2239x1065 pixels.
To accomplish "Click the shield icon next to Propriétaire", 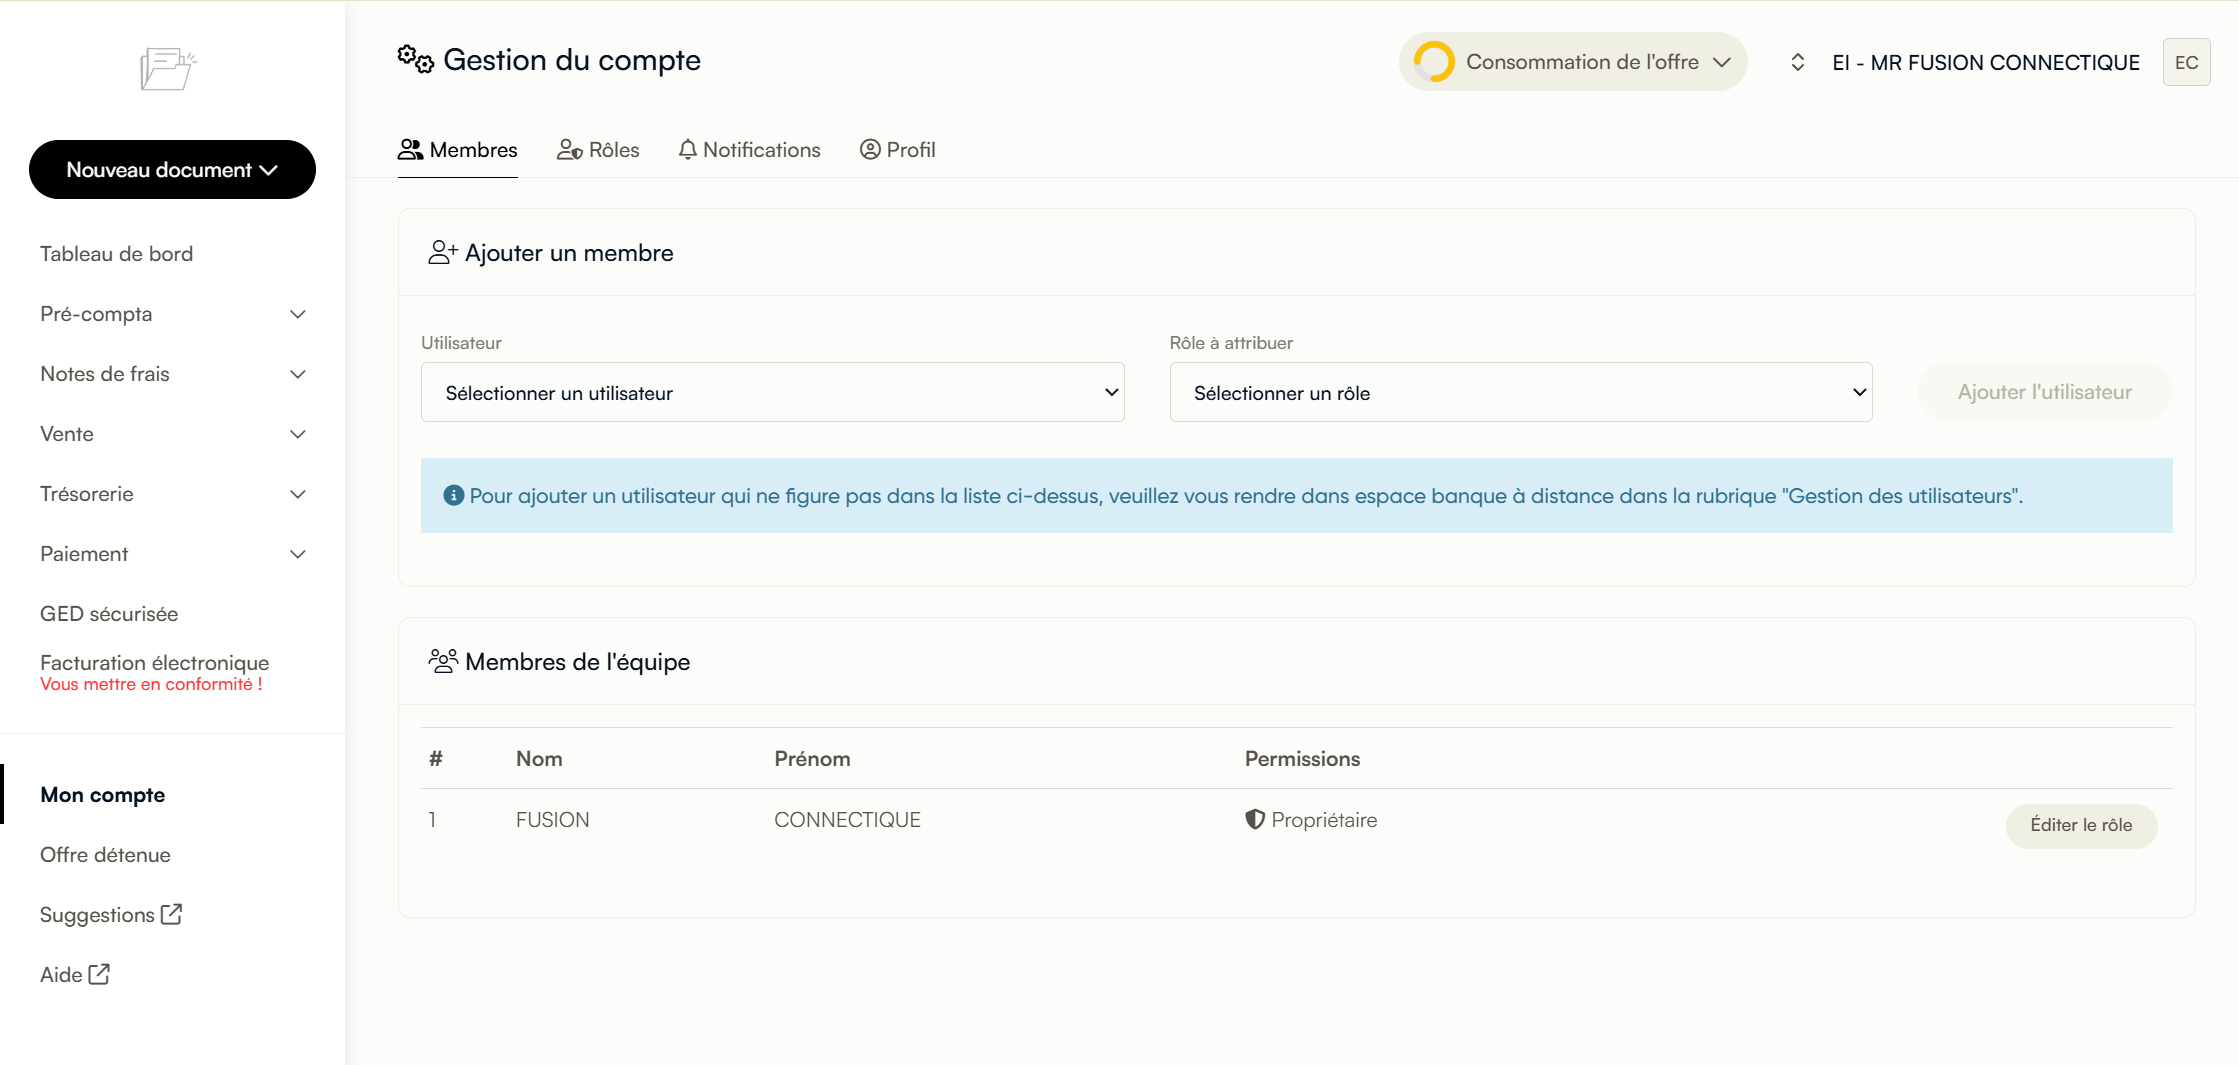I will (x=1255, y=819).
